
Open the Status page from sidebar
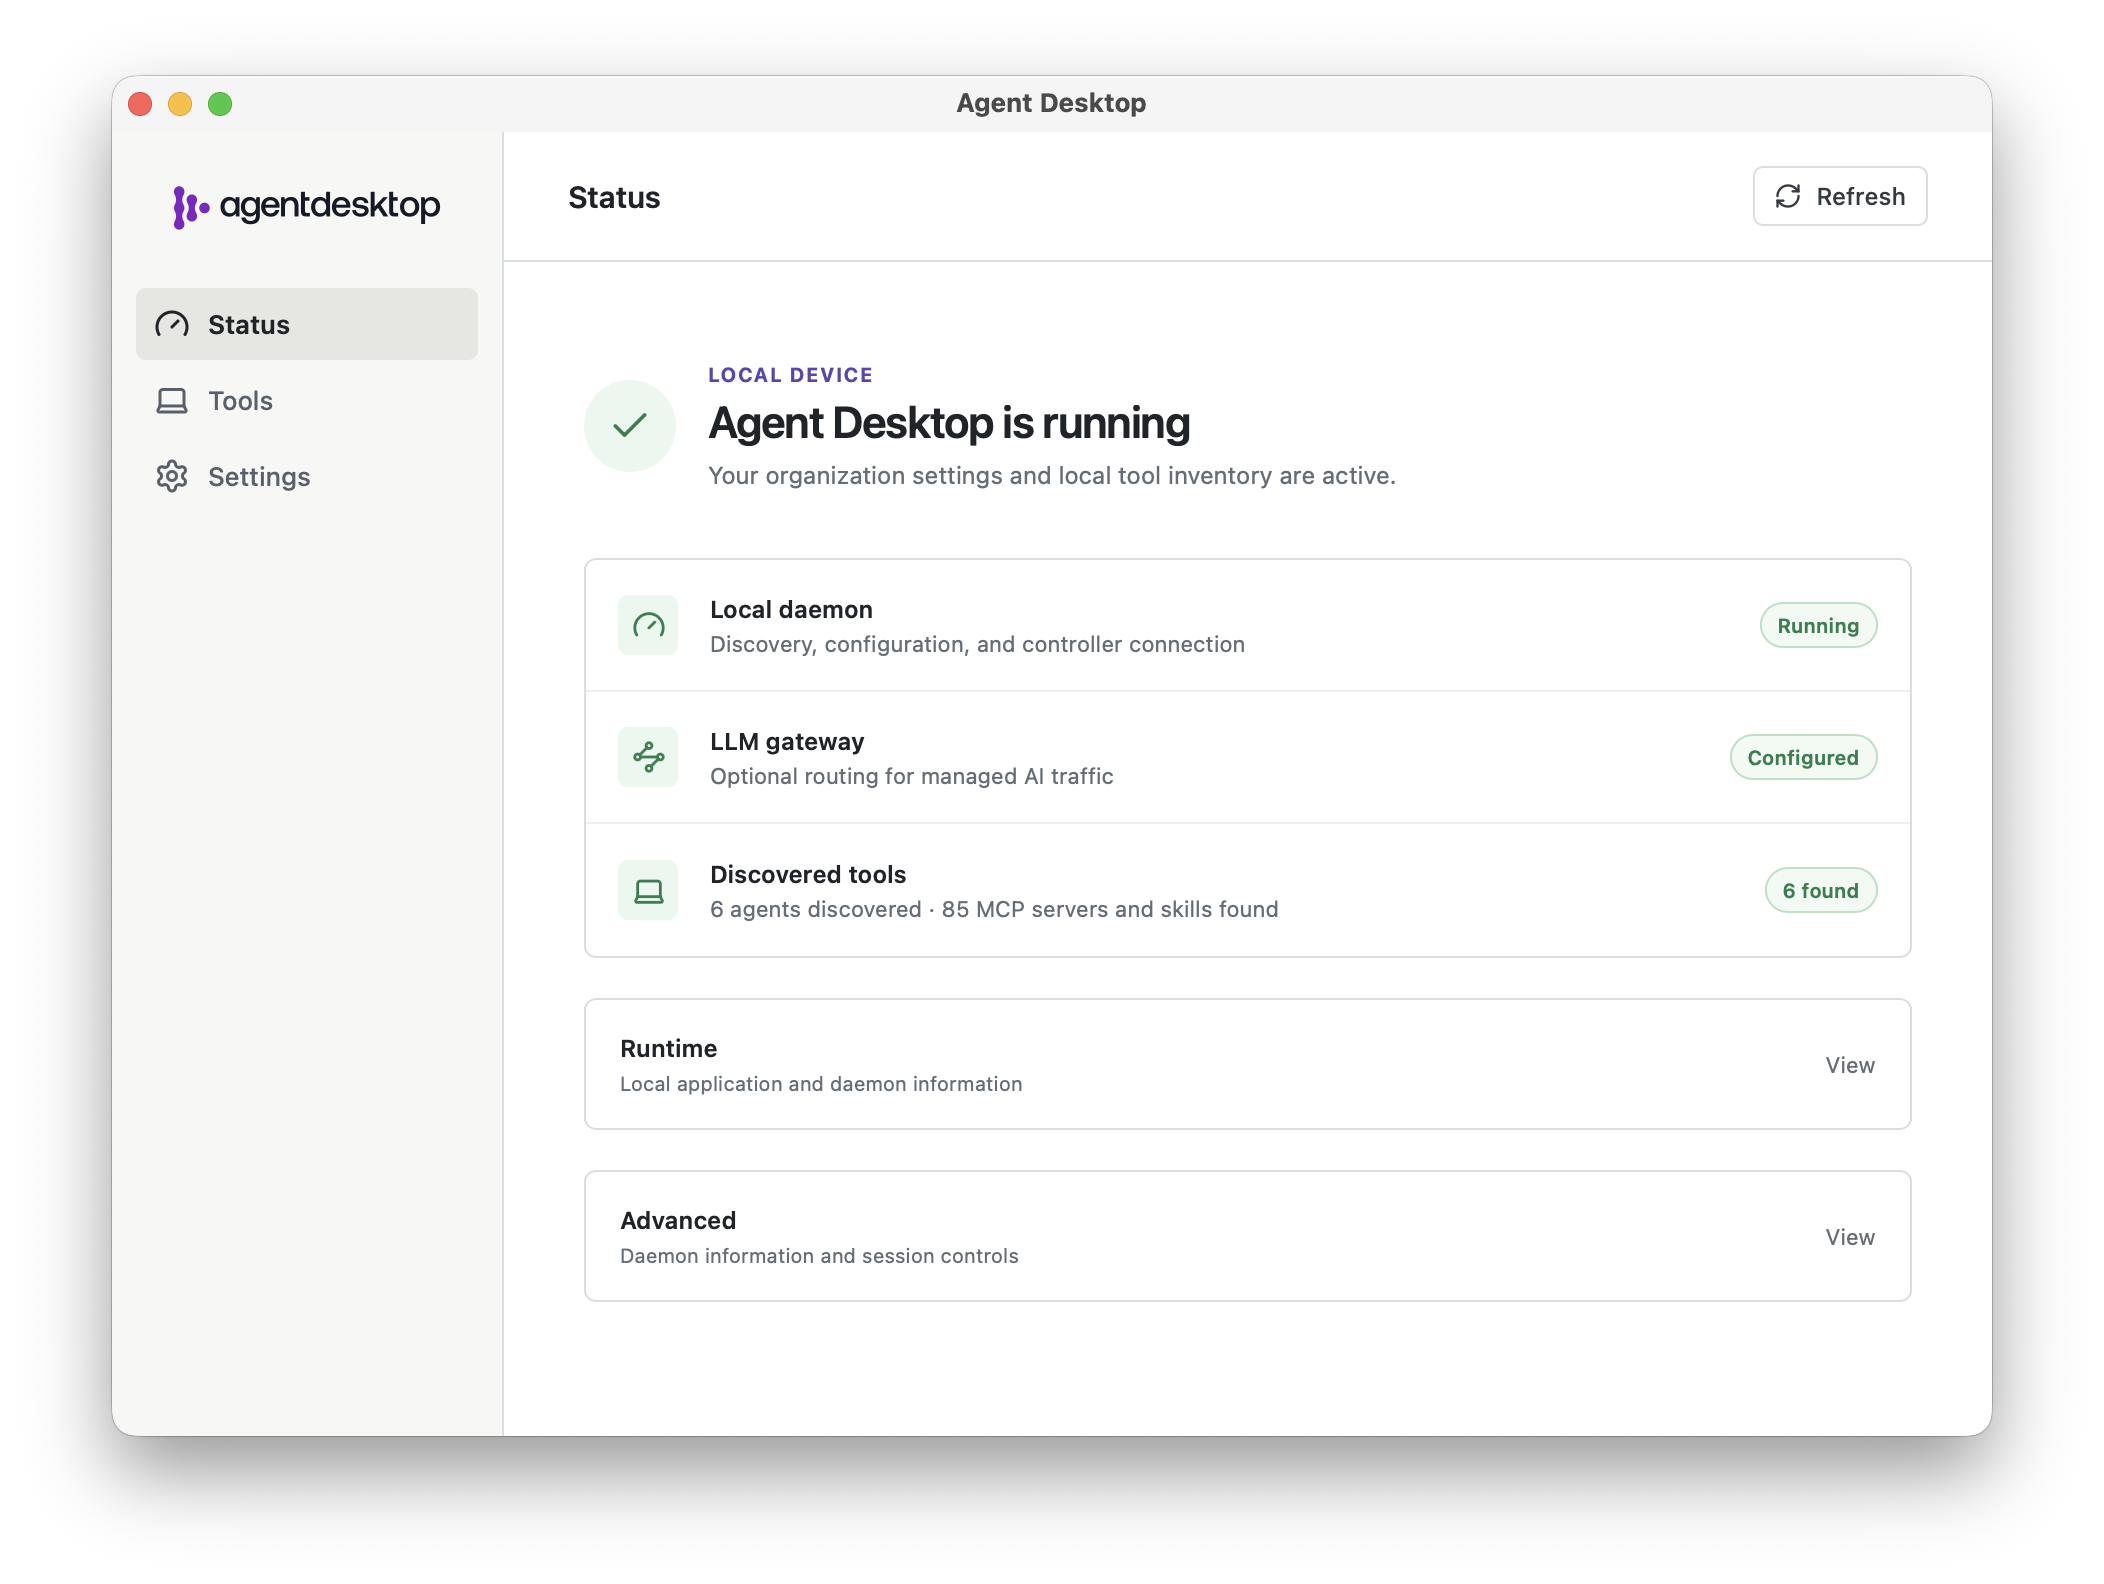[307, 324]
